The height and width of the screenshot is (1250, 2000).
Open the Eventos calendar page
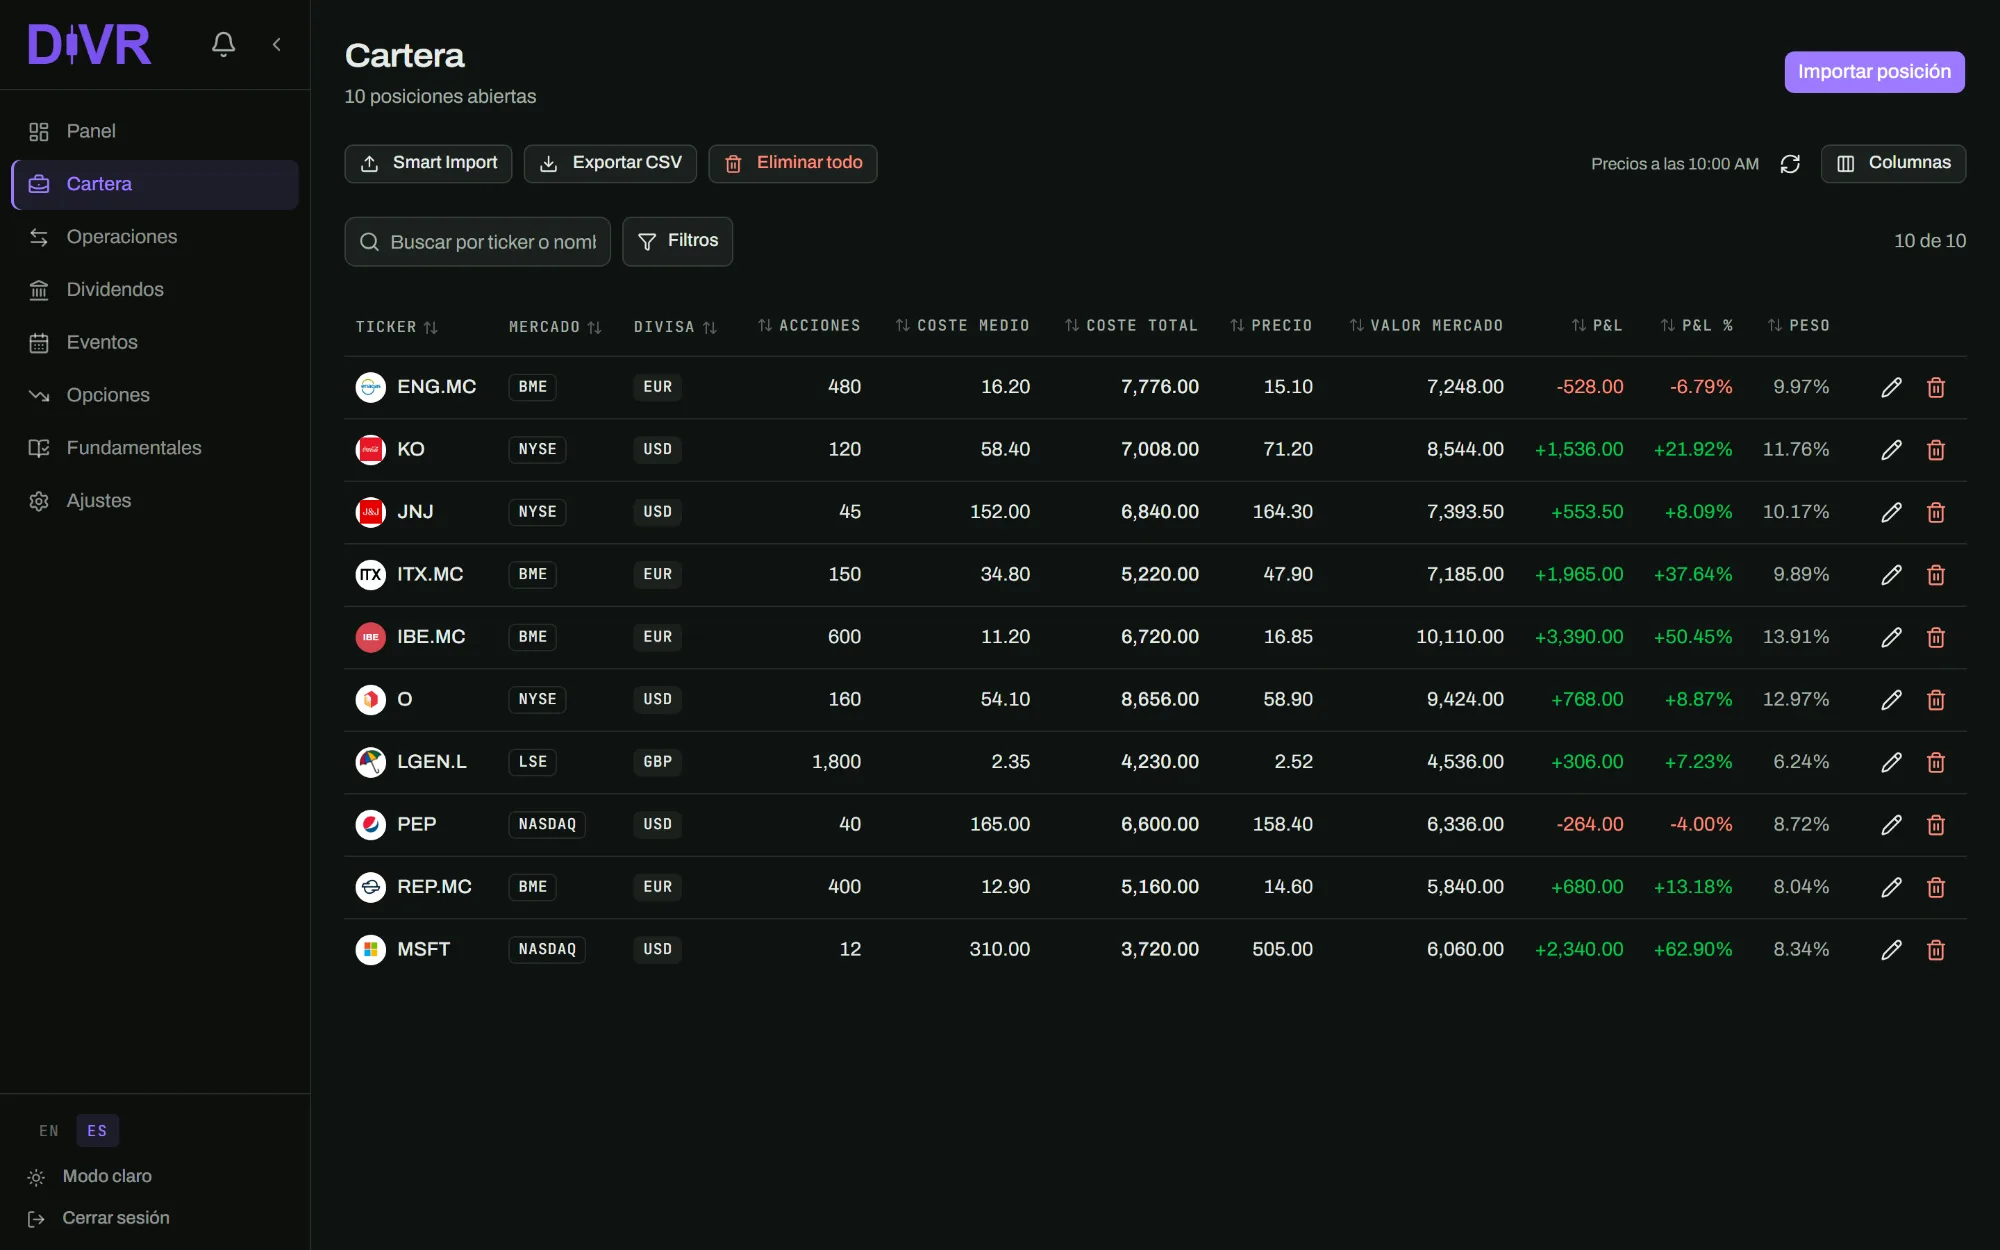[x=155, y=343]
